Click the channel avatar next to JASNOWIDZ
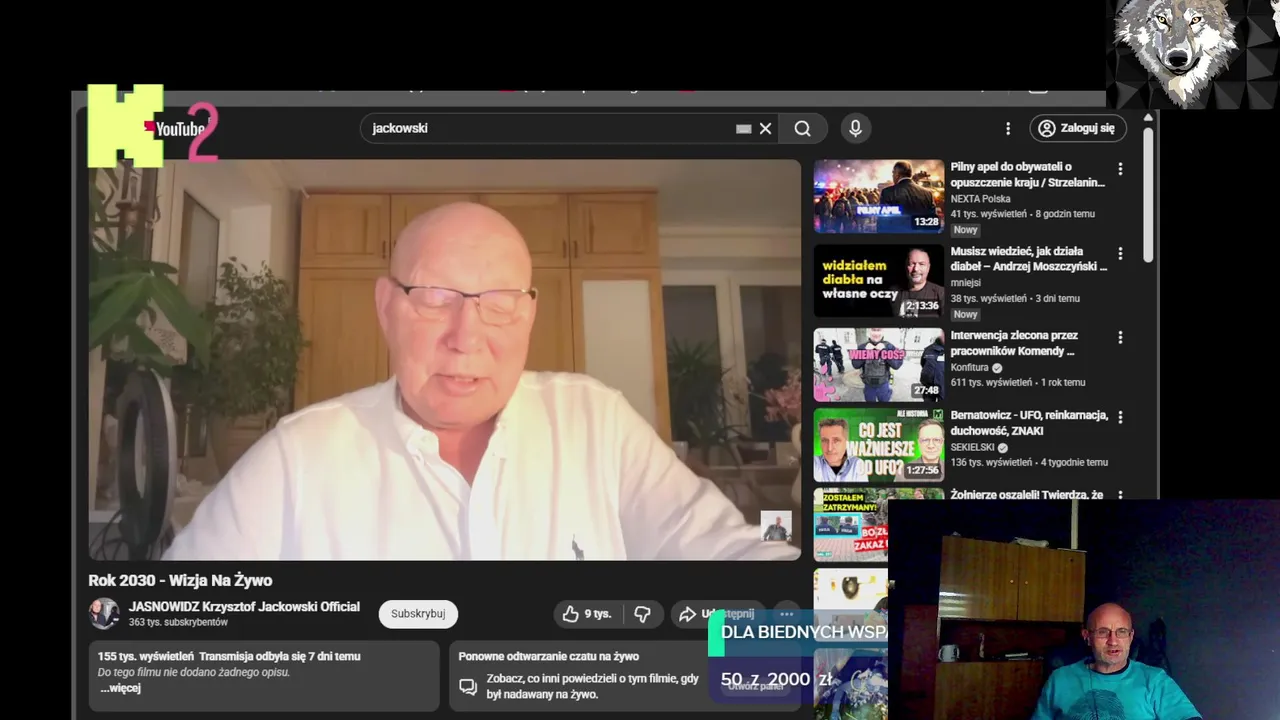 [104, 614]
